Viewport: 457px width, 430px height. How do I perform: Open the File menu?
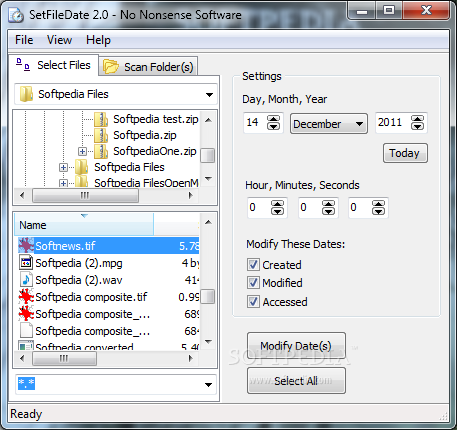pos(24,40)
